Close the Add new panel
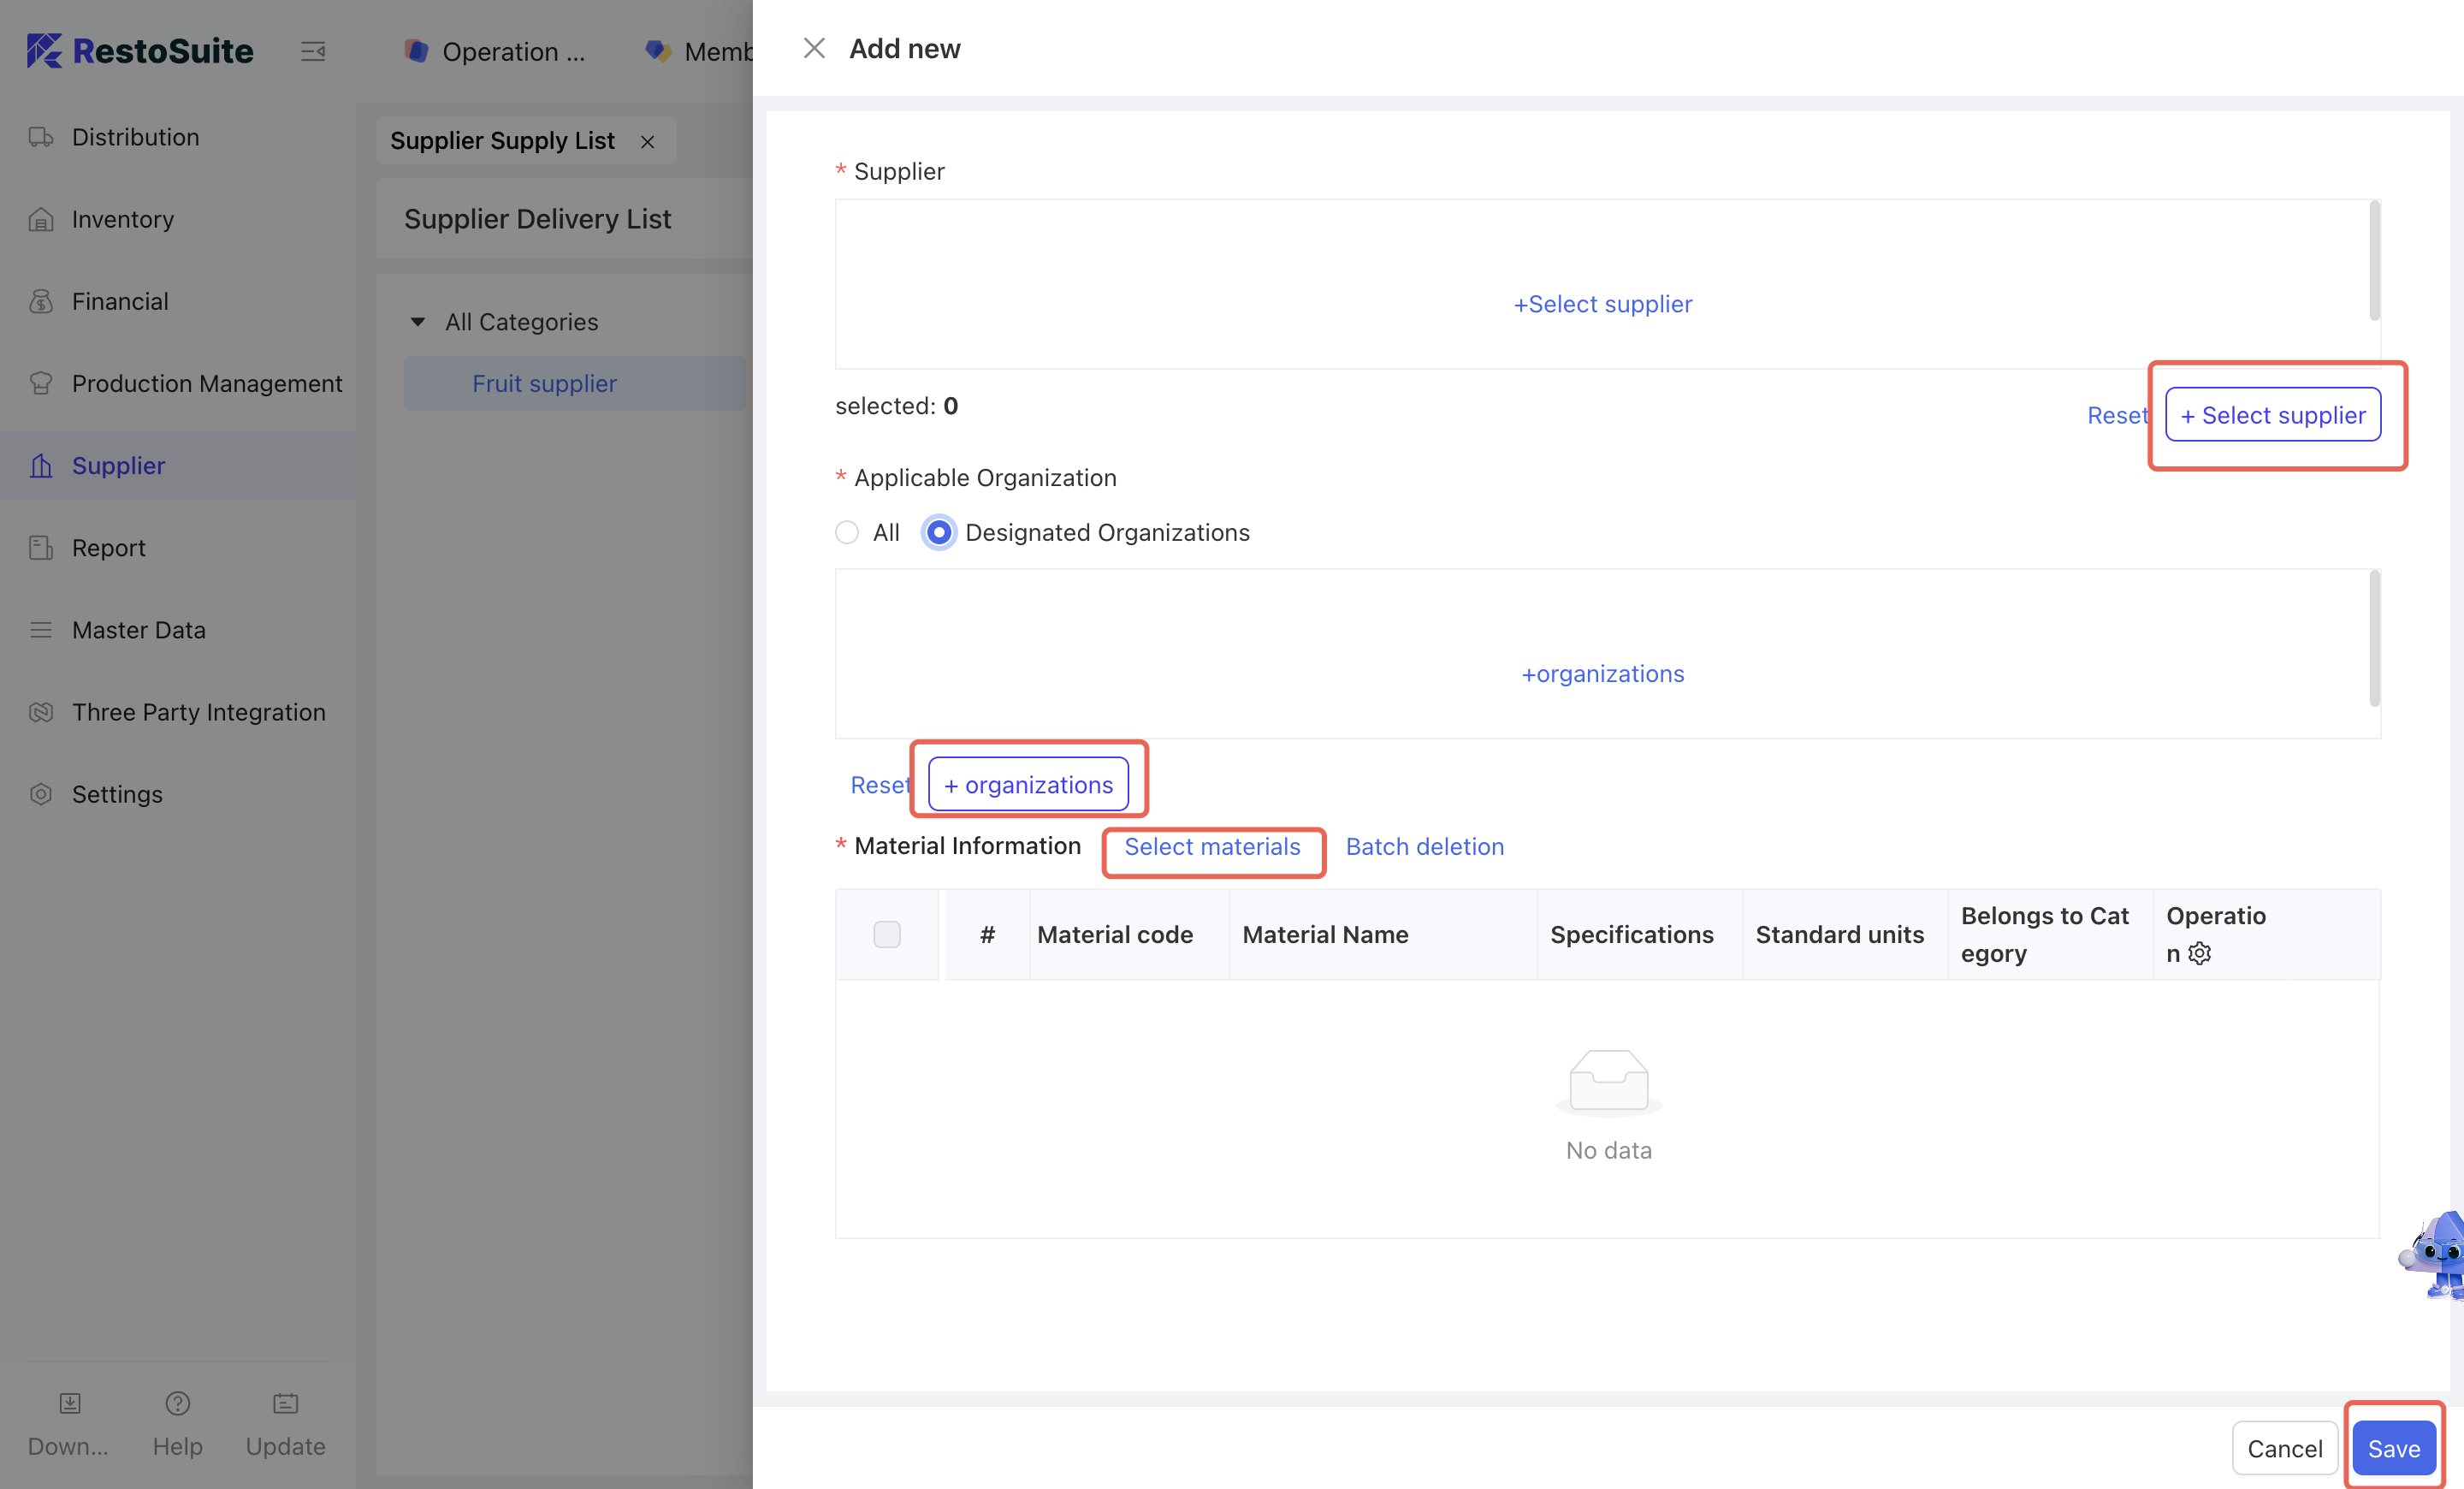The height and width of the screenshot is (1489, 2464). pos(814,49)
